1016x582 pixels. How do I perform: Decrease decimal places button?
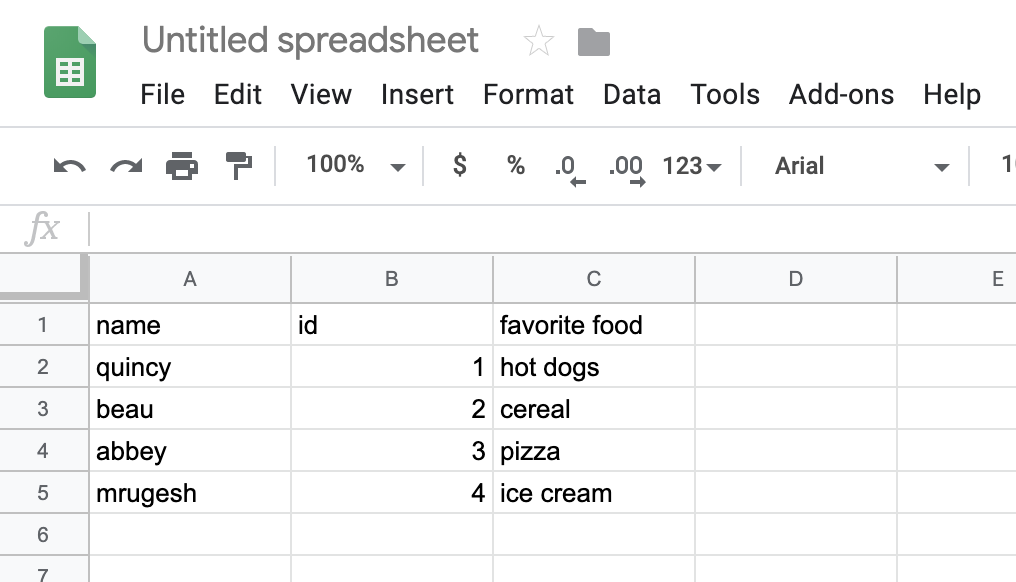tap(567, 167)
